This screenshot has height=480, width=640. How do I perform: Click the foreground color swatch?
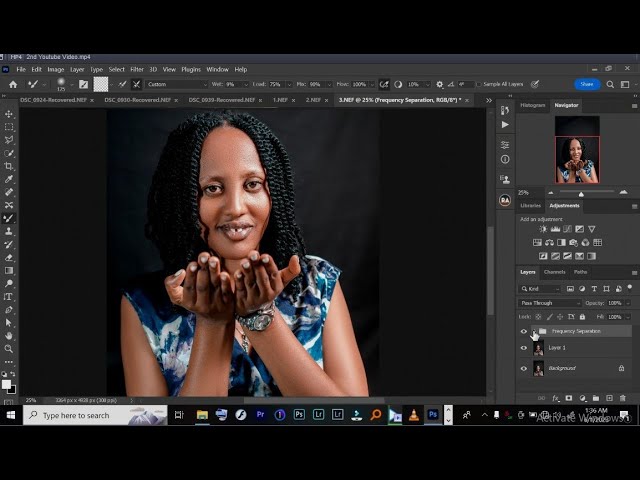(x=6, y=384)
